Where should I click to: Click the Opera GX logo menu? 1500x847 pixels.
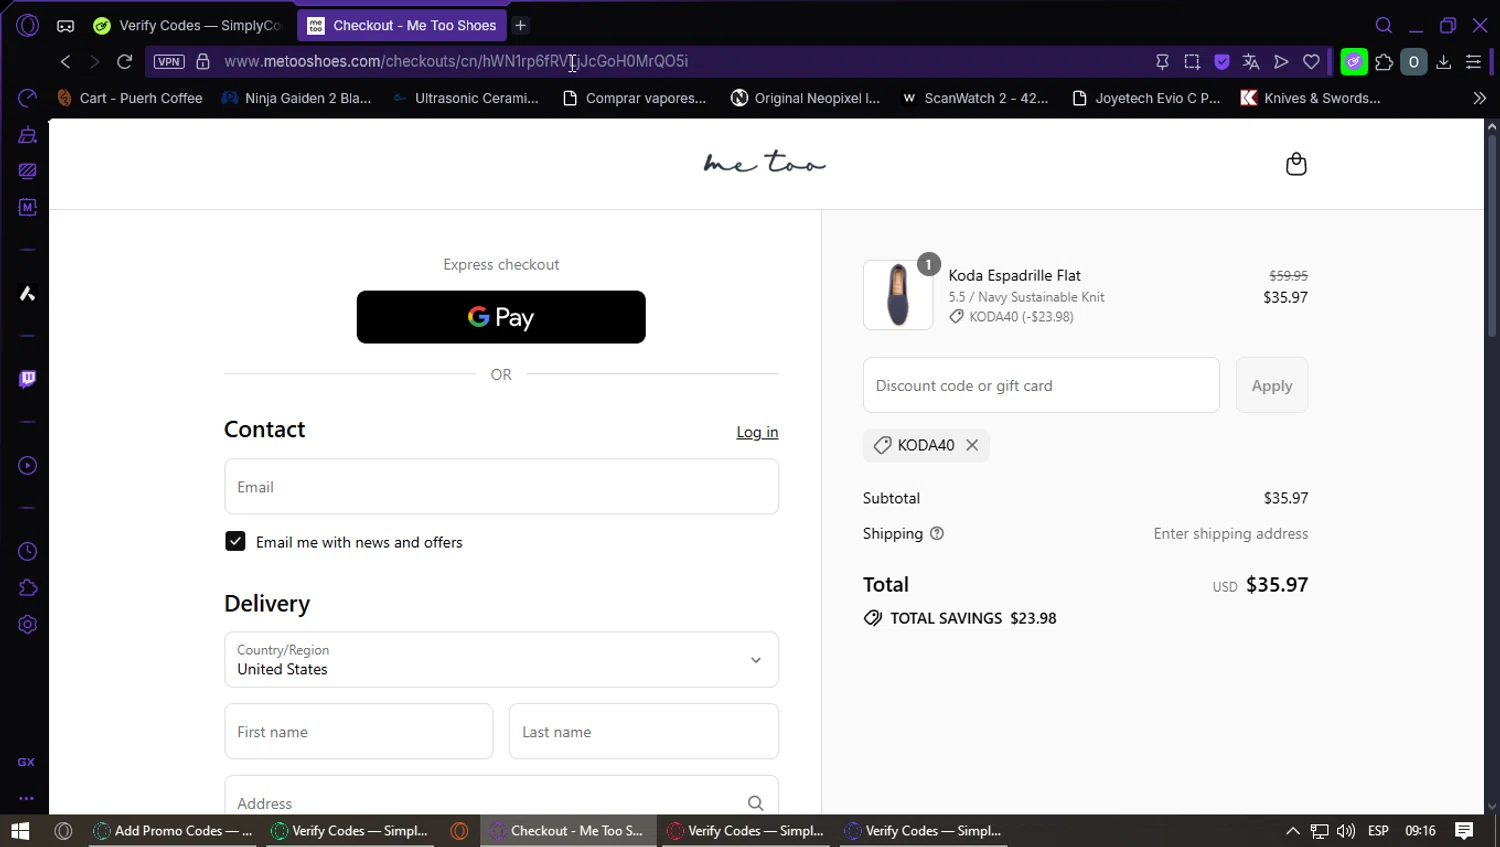27,26
